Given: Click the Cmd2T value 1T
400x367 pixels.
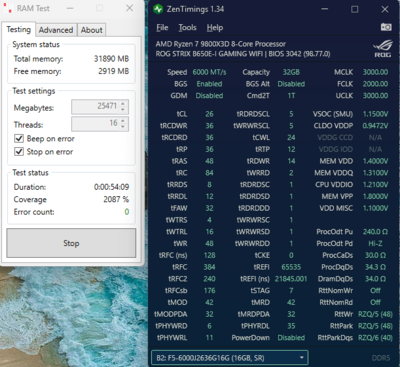Looking at the screenshot, I should click(291, 96).
